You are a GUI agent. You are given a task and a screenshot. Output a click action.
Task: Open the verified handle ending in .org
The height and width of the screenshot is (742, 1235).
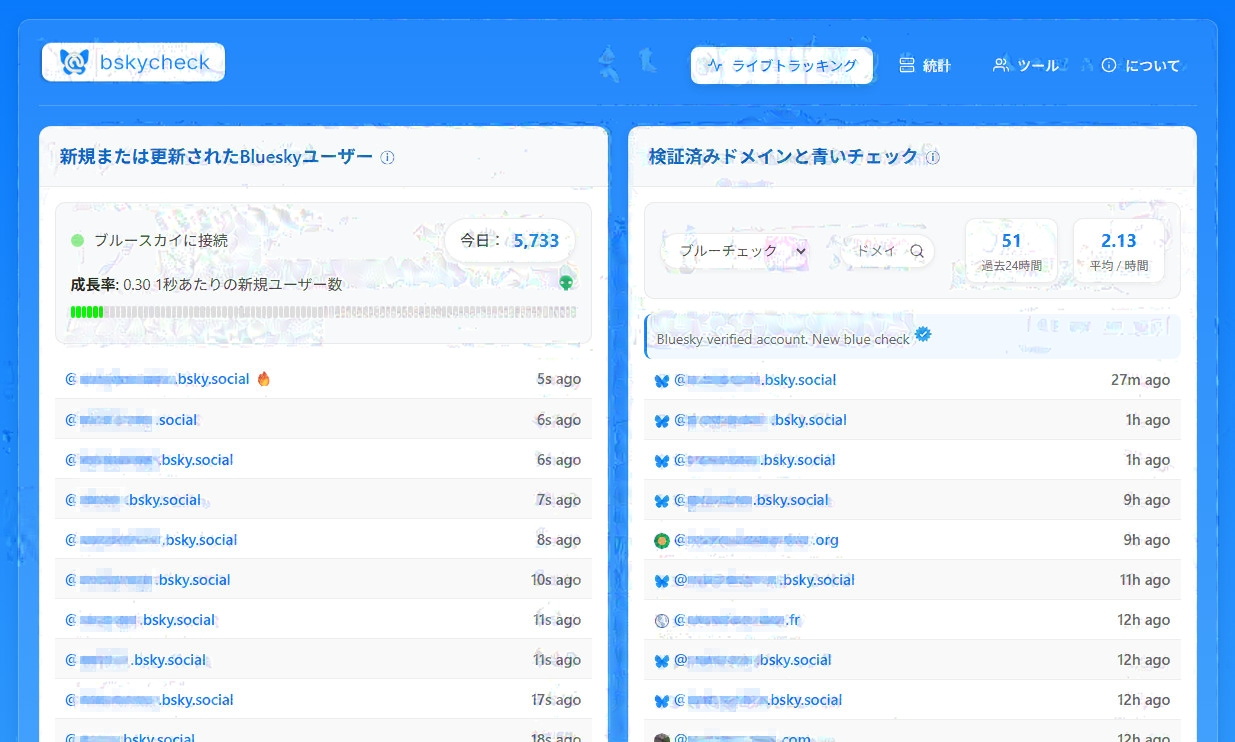coord(756,540)
